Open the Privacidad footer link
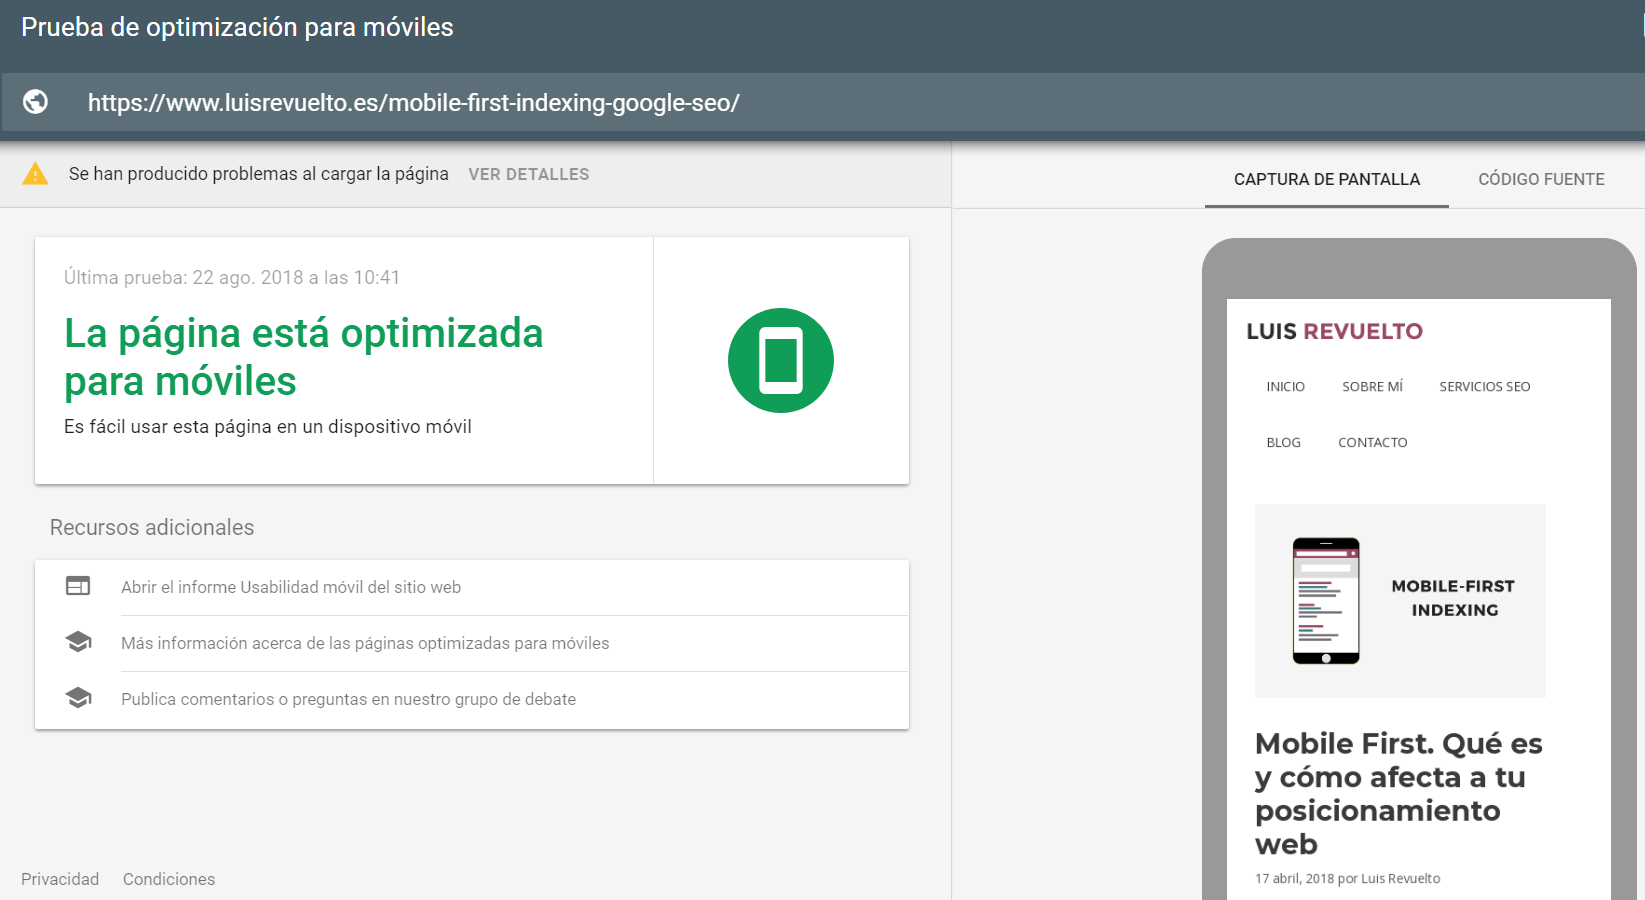Screen dimensions: 1645x900 click(60, 879)
